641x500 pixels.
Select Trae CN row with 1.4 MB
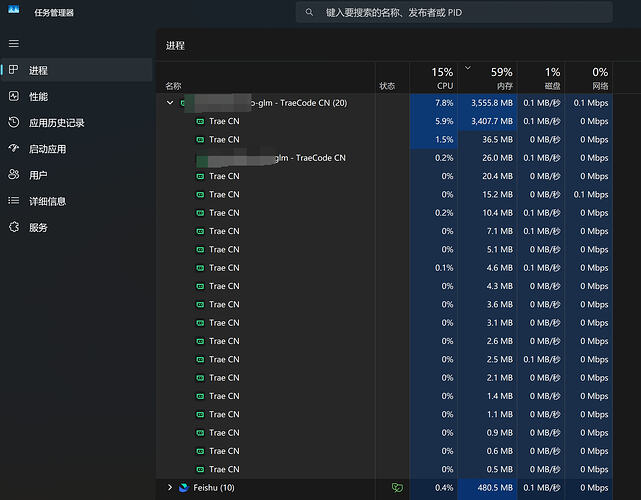pos(384,396)
